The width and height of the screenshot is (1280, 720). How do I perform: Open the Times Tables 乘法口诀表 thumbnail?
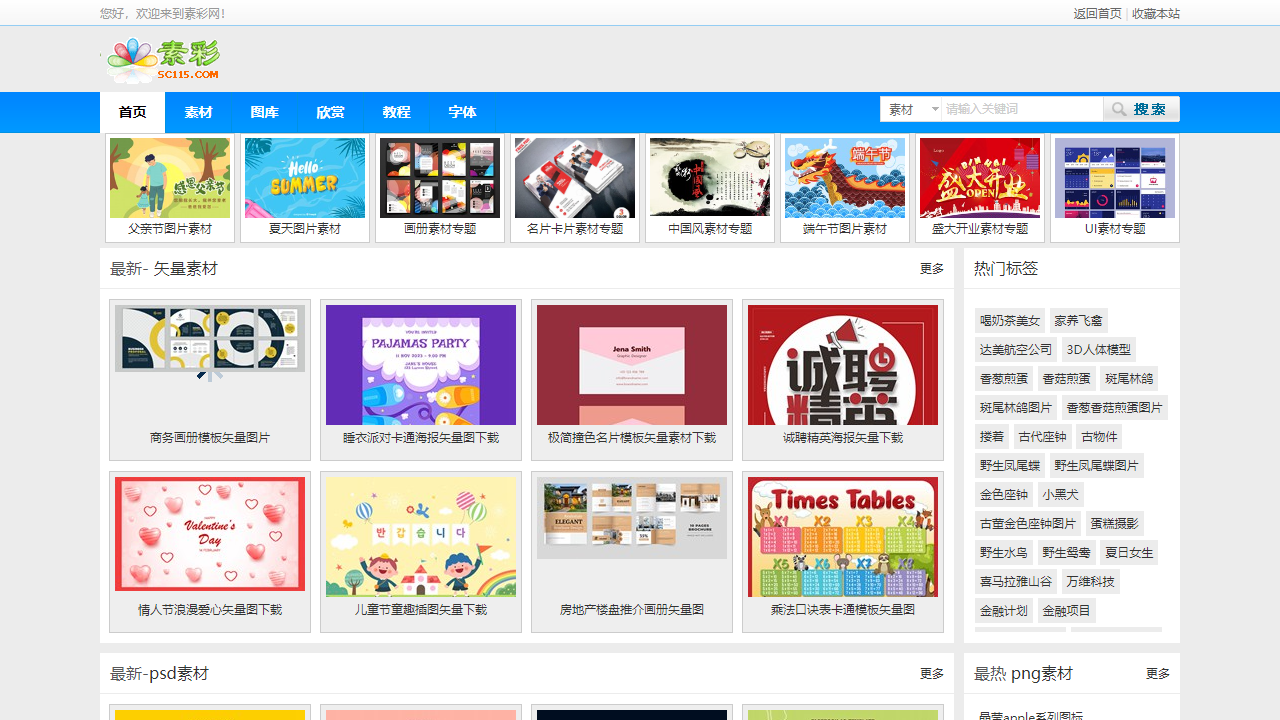(x=843, y=537)
